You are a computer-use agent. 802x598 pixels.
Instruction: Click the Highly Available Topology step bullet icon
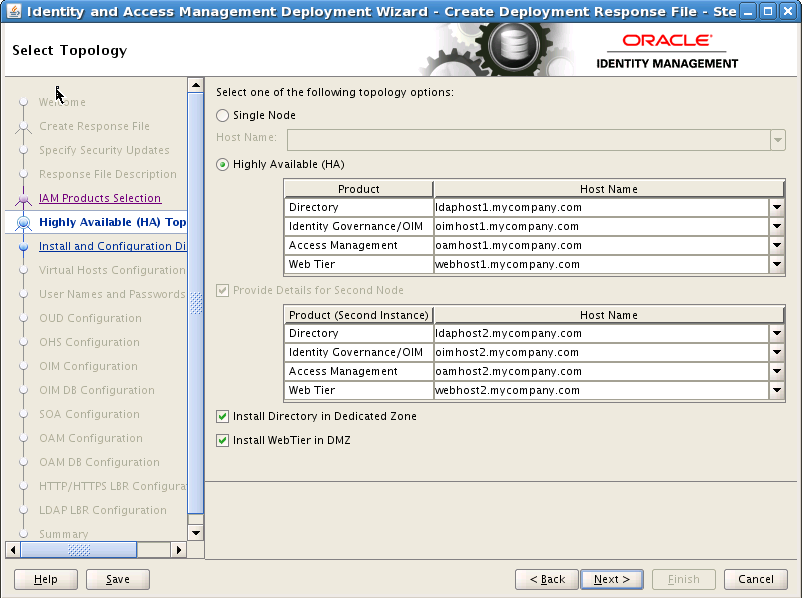pos(23,223)
